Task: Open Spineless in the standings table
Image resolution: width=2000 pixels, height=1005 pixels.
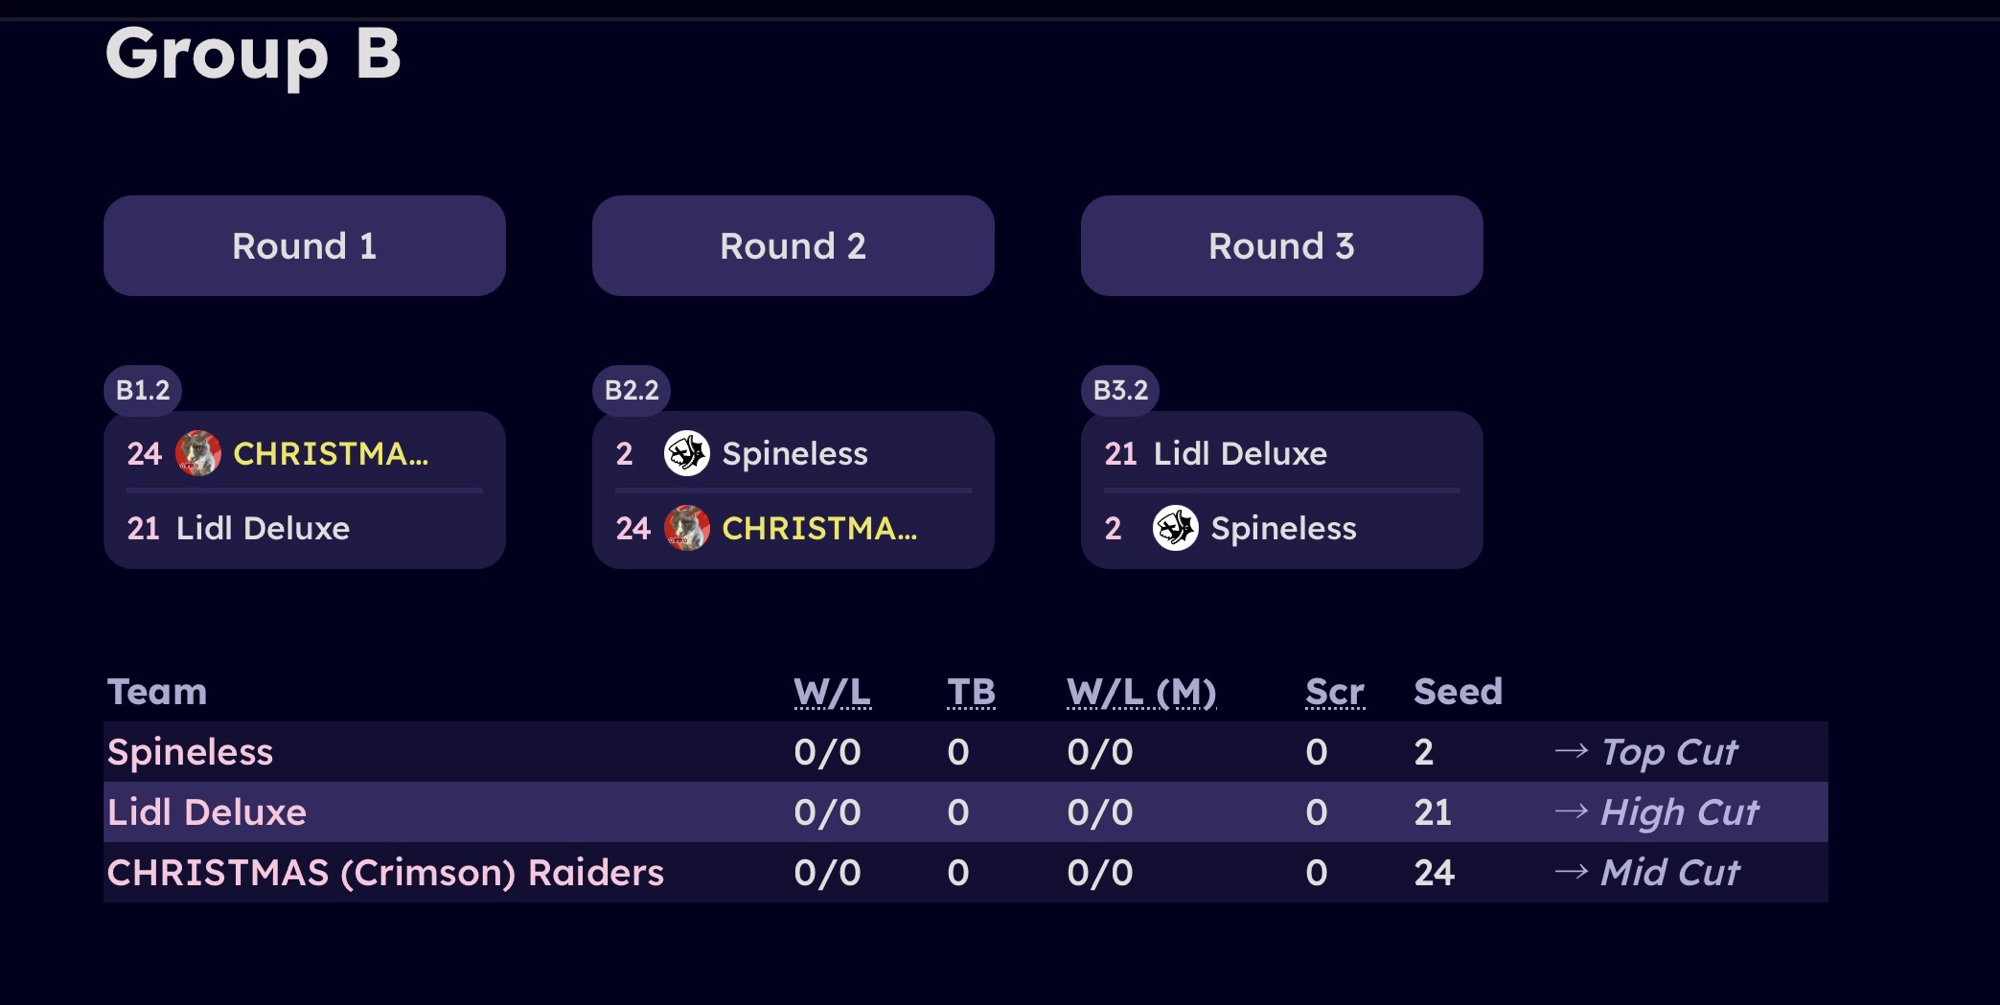Action: [190, 752]
